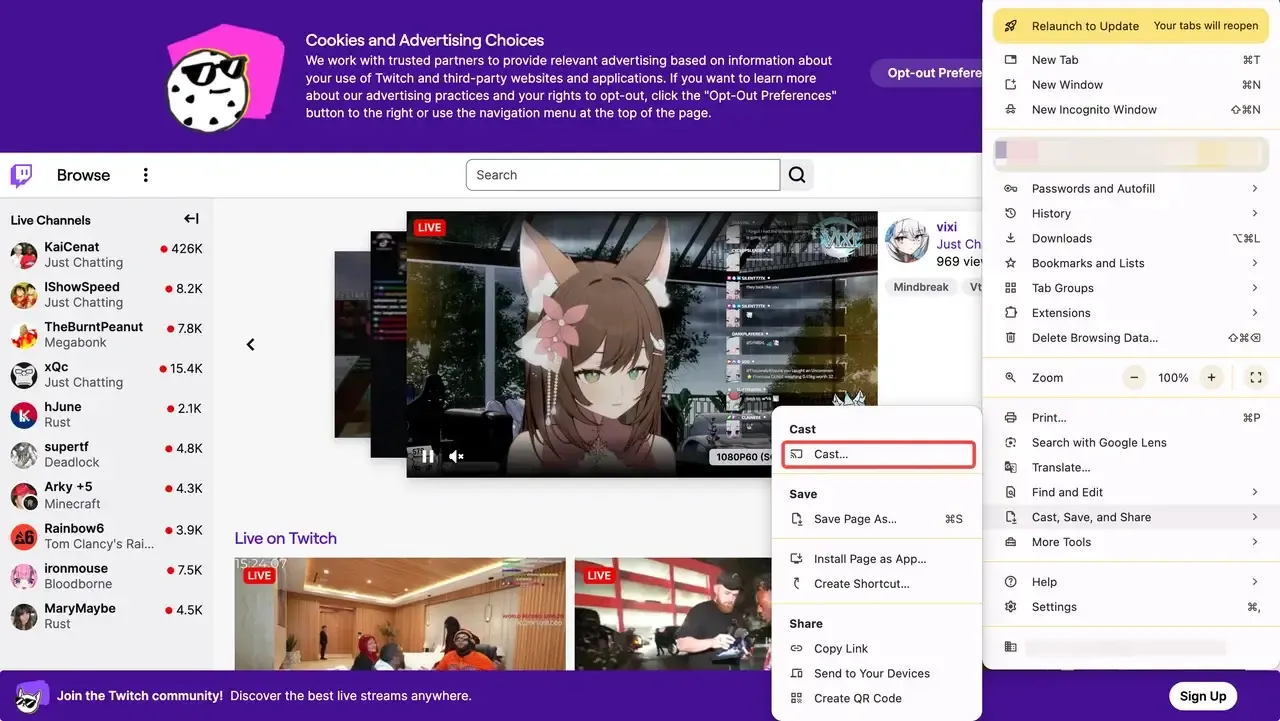Click the Settings gear icon
Image resolution: width=1280 pixels, height=721 pixels.
[x=1011, y=607]
